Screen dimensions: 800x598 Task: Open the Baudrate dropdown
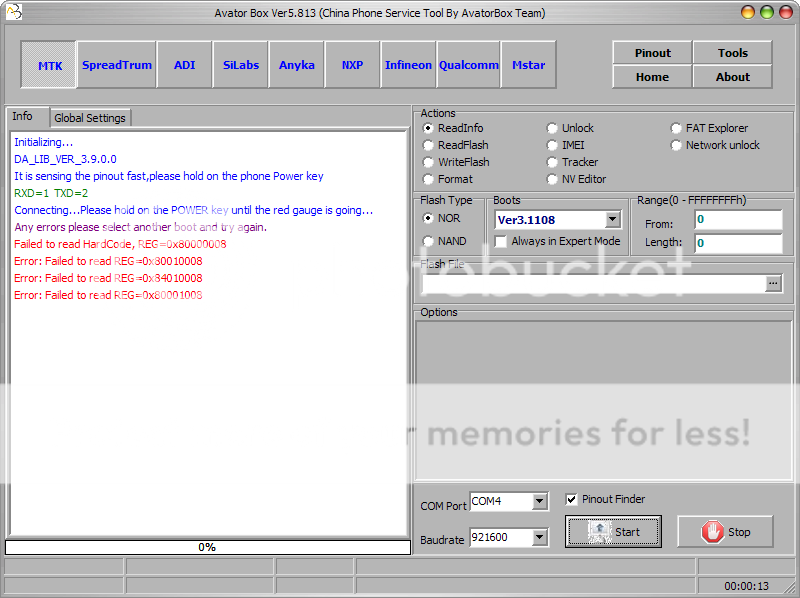(539, 537)
